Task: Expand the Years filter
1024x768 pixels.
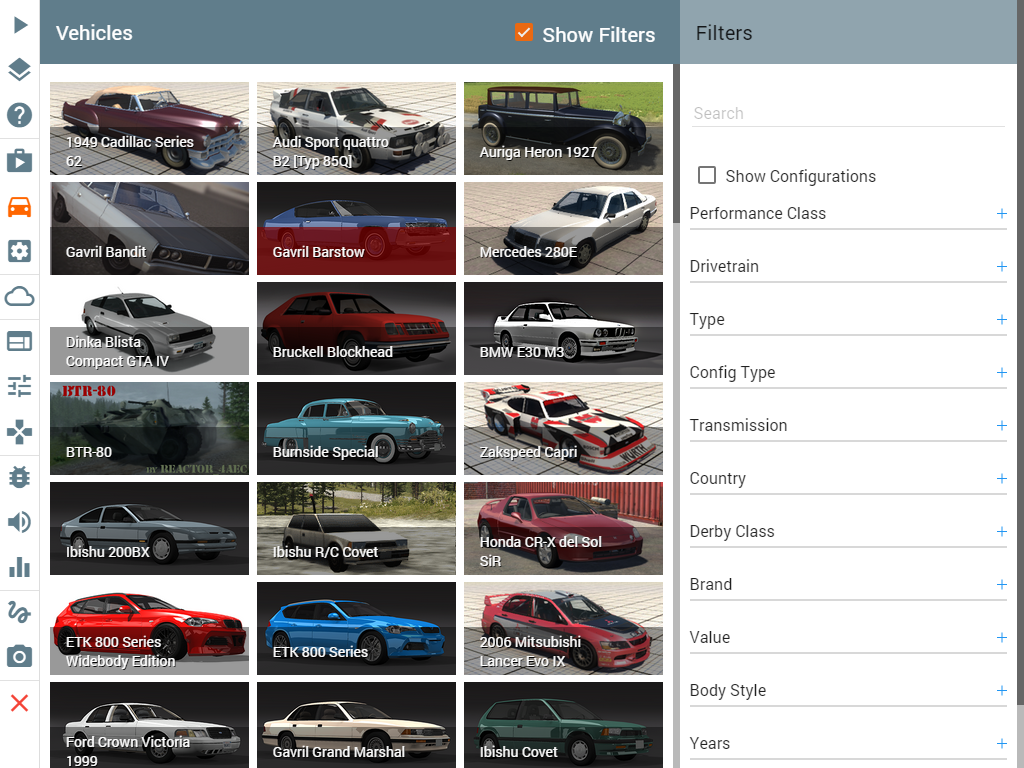Action: click(x=848, y=743)
